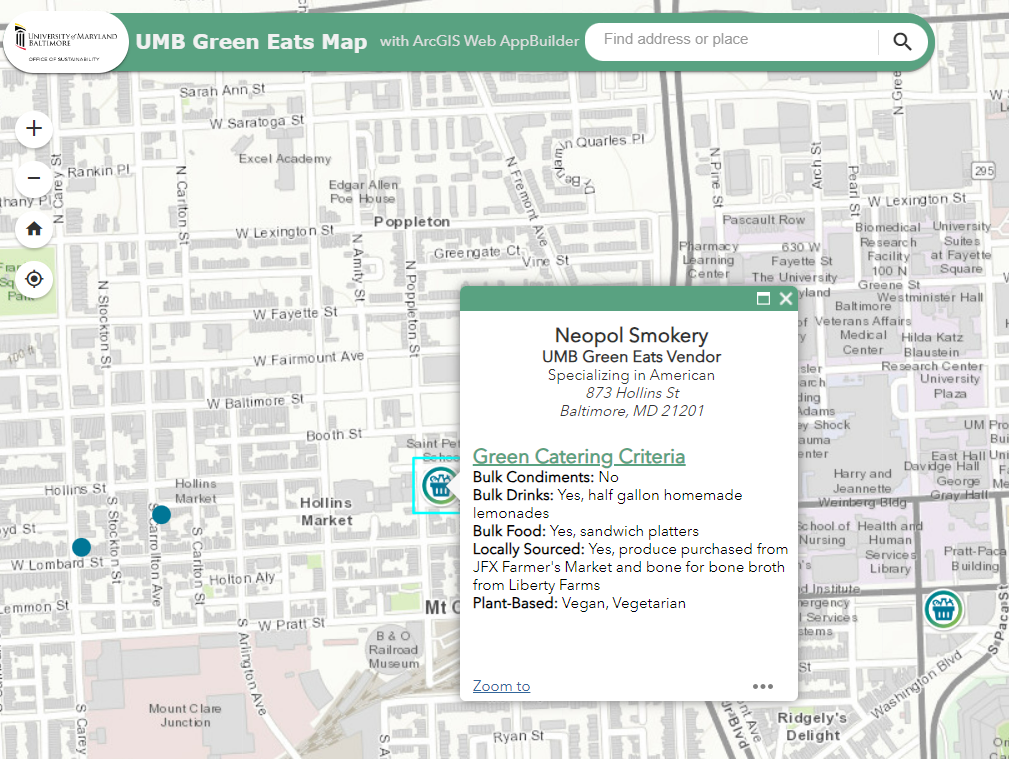Click the University of Maryland Baltimore logo
This screenshot has width=1009, height=759.
tap(65, 42)
